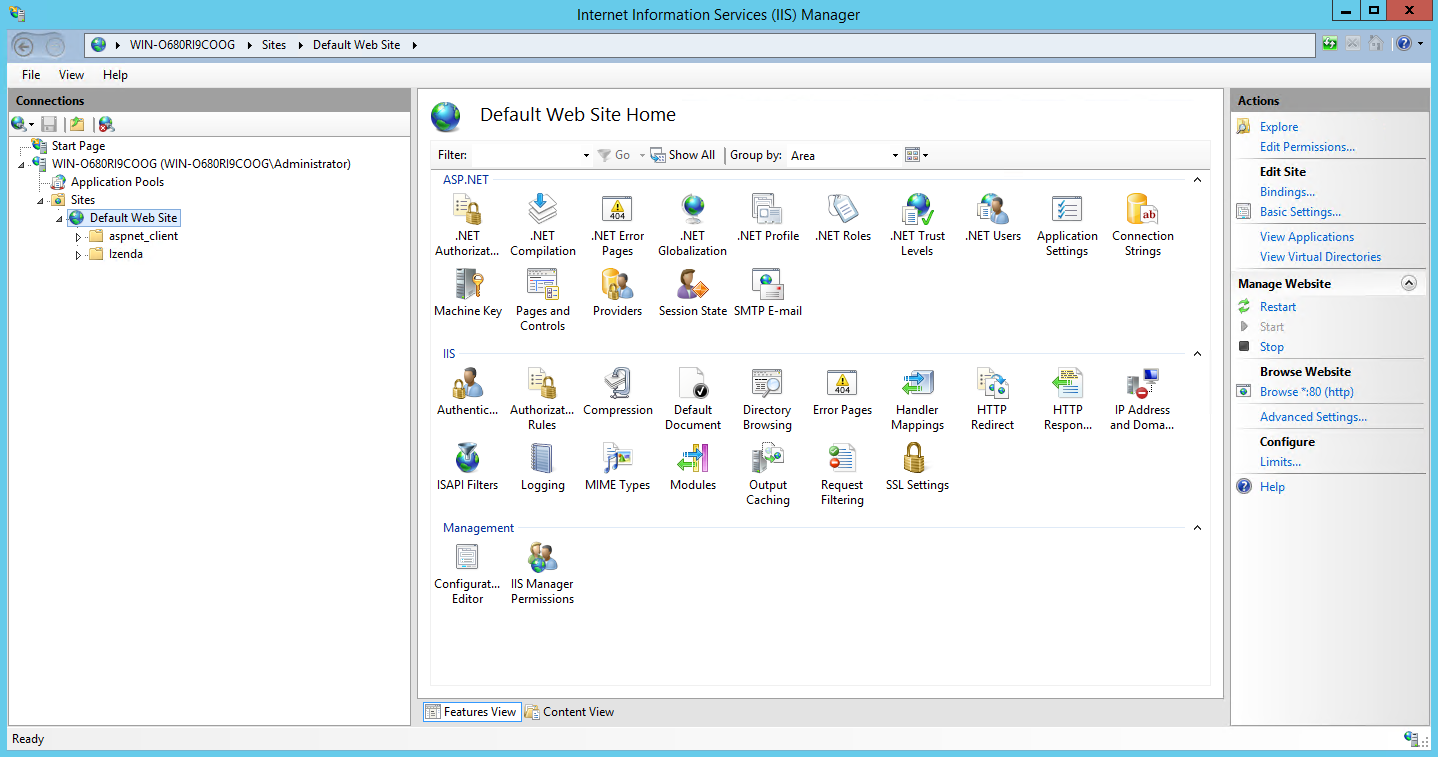This screenshot has height=757, width=1438.
Task: Stop the website via Actions pane
Action: pos(1272,347)
